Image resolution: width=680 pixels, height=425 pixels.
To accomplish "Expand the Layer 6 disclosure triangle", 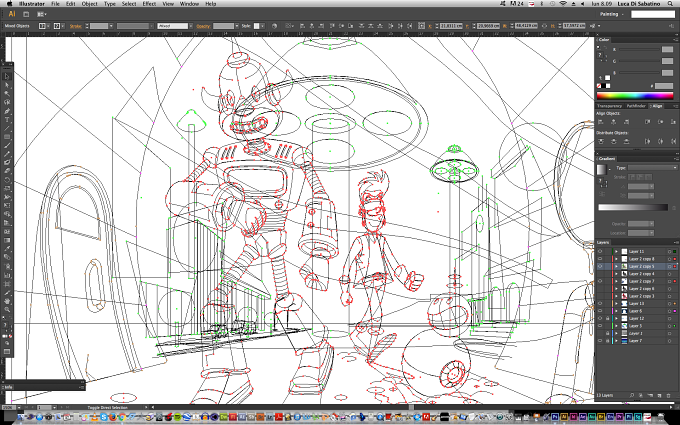I will coord(616,311).
